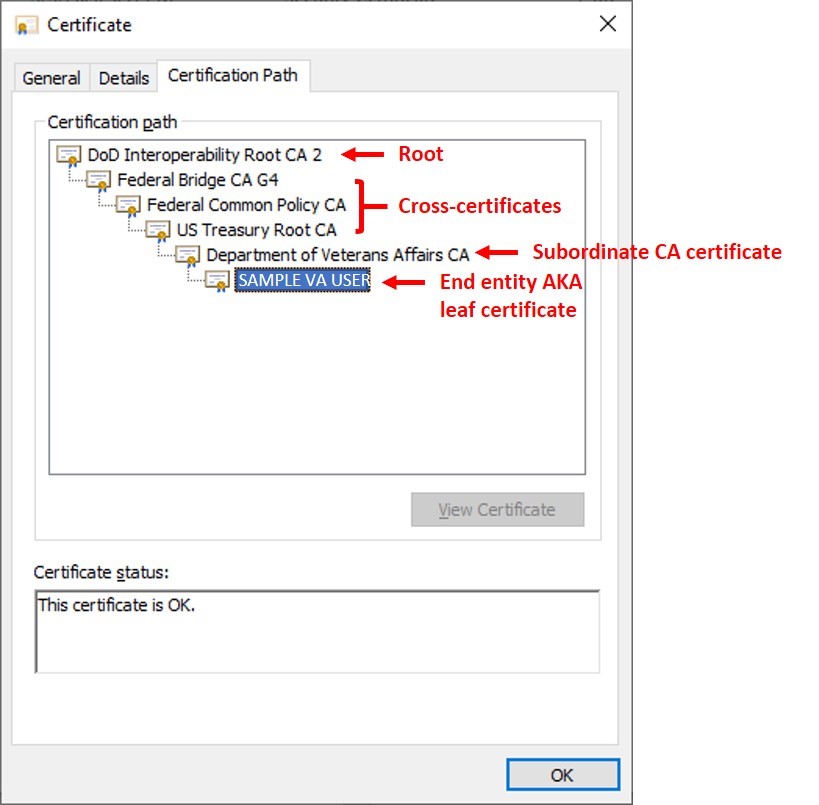Click the Federal Common Policy CA certificate icon
This screenshot has height=805, width=819.
coord(128,206)
